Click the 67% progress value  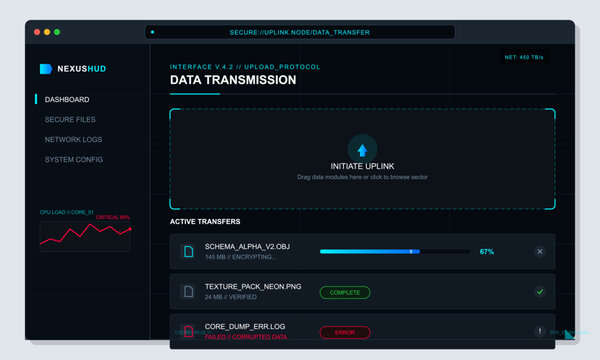[x=487, y=252]
